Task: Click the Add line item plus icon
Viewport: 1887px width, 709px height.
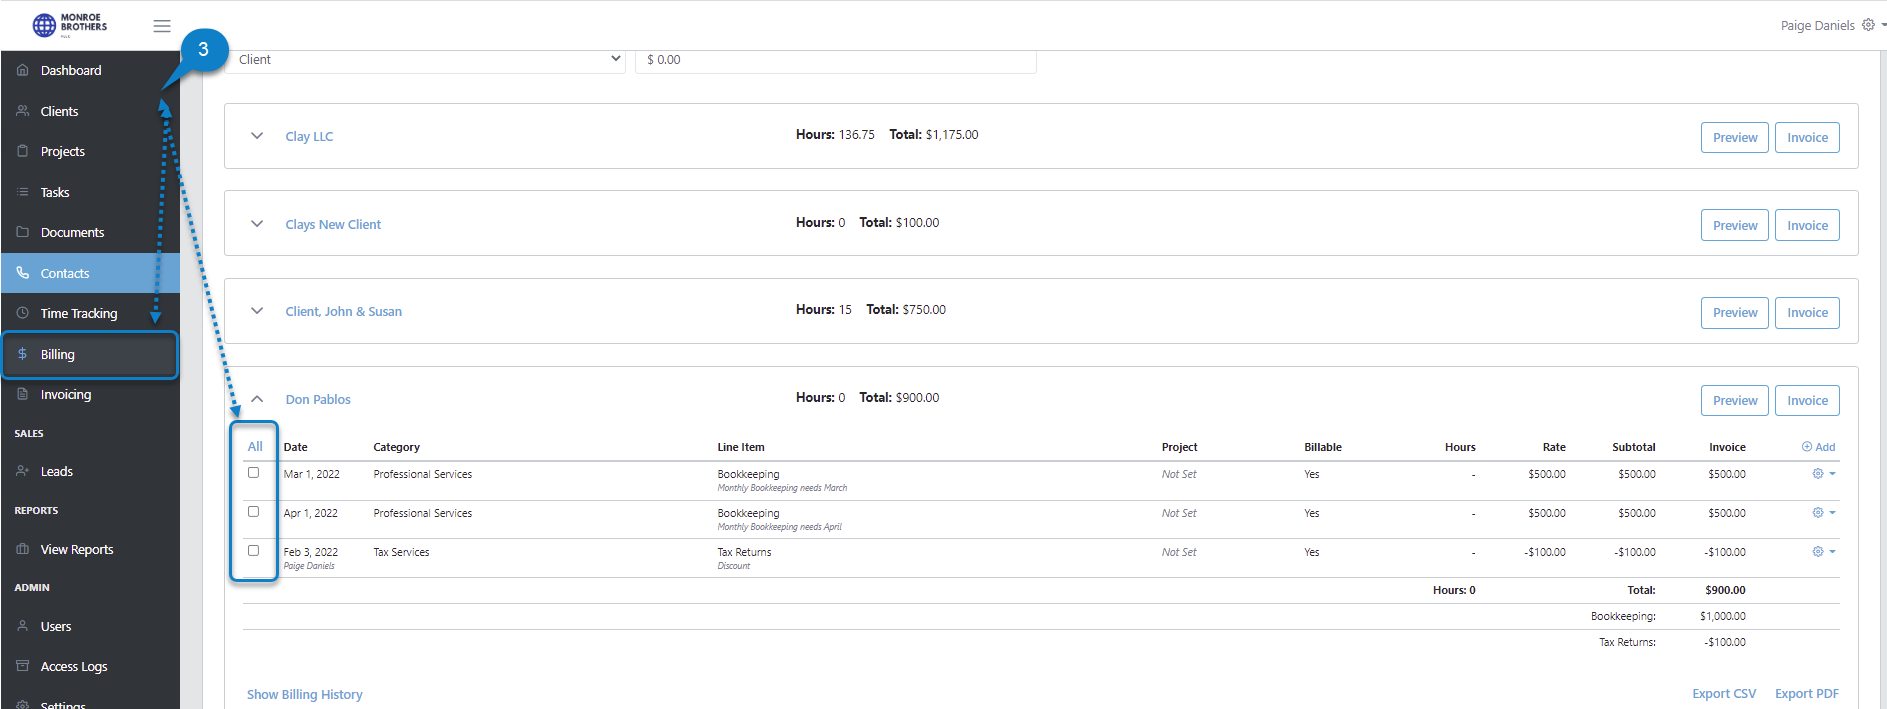Action: [x=1807, y=447]
